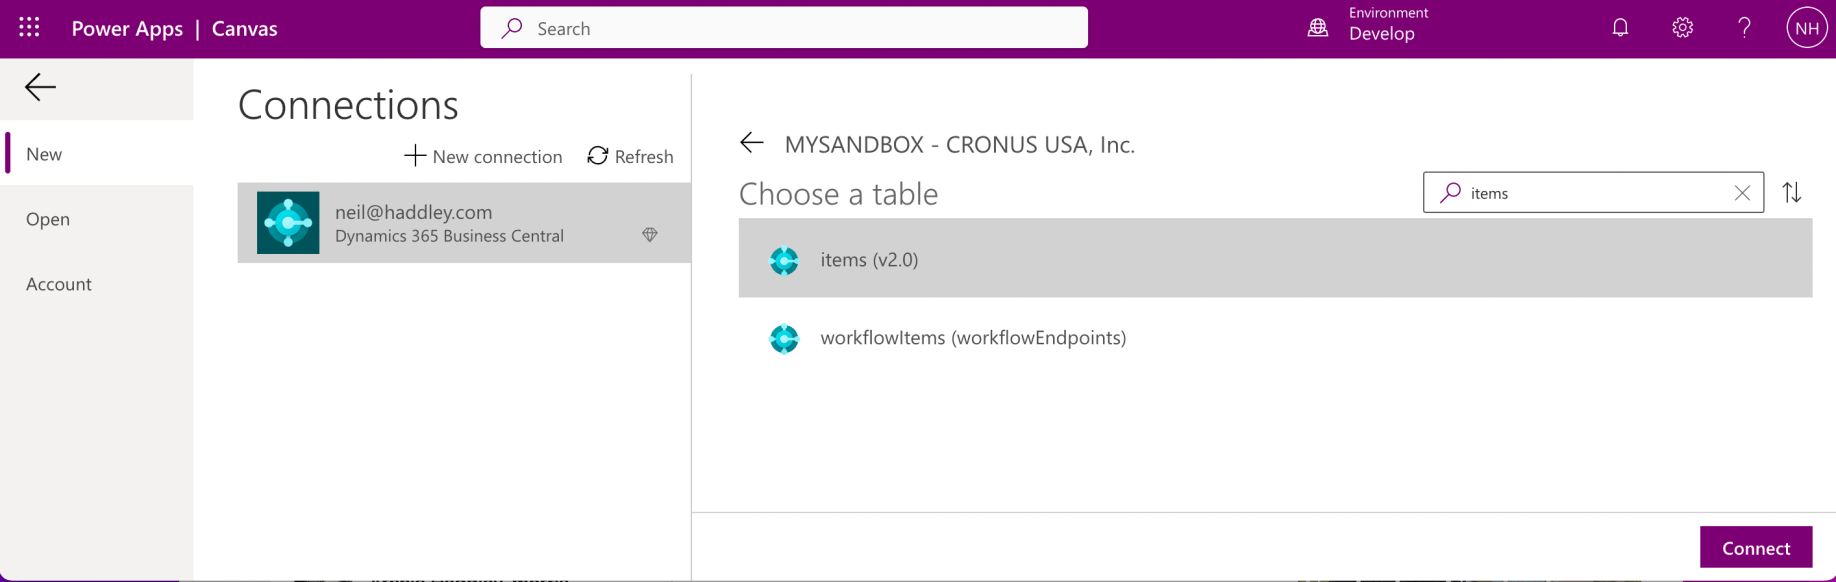
Task: Refresh the connections list
Action: coord(630,156)
